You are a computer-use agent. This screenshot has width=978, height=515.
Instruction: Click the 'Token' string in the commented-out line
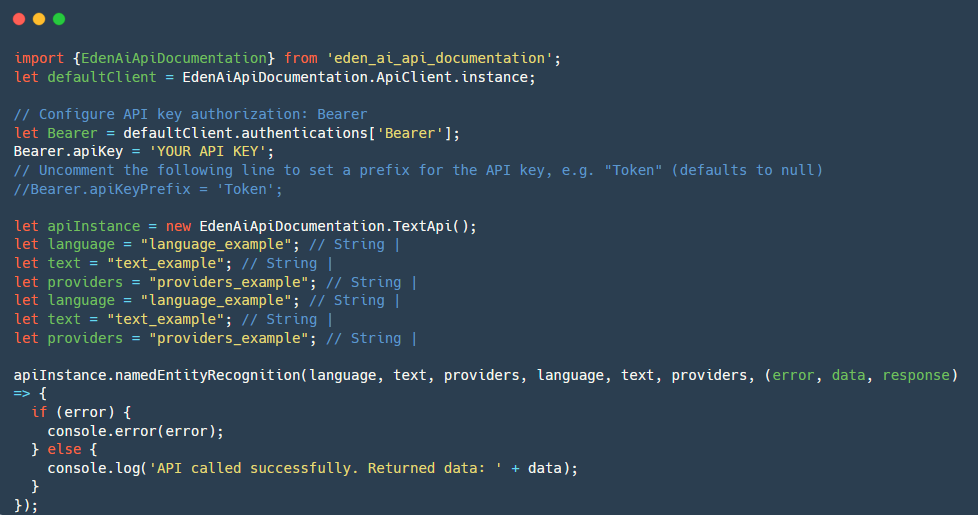click(246, 189)
